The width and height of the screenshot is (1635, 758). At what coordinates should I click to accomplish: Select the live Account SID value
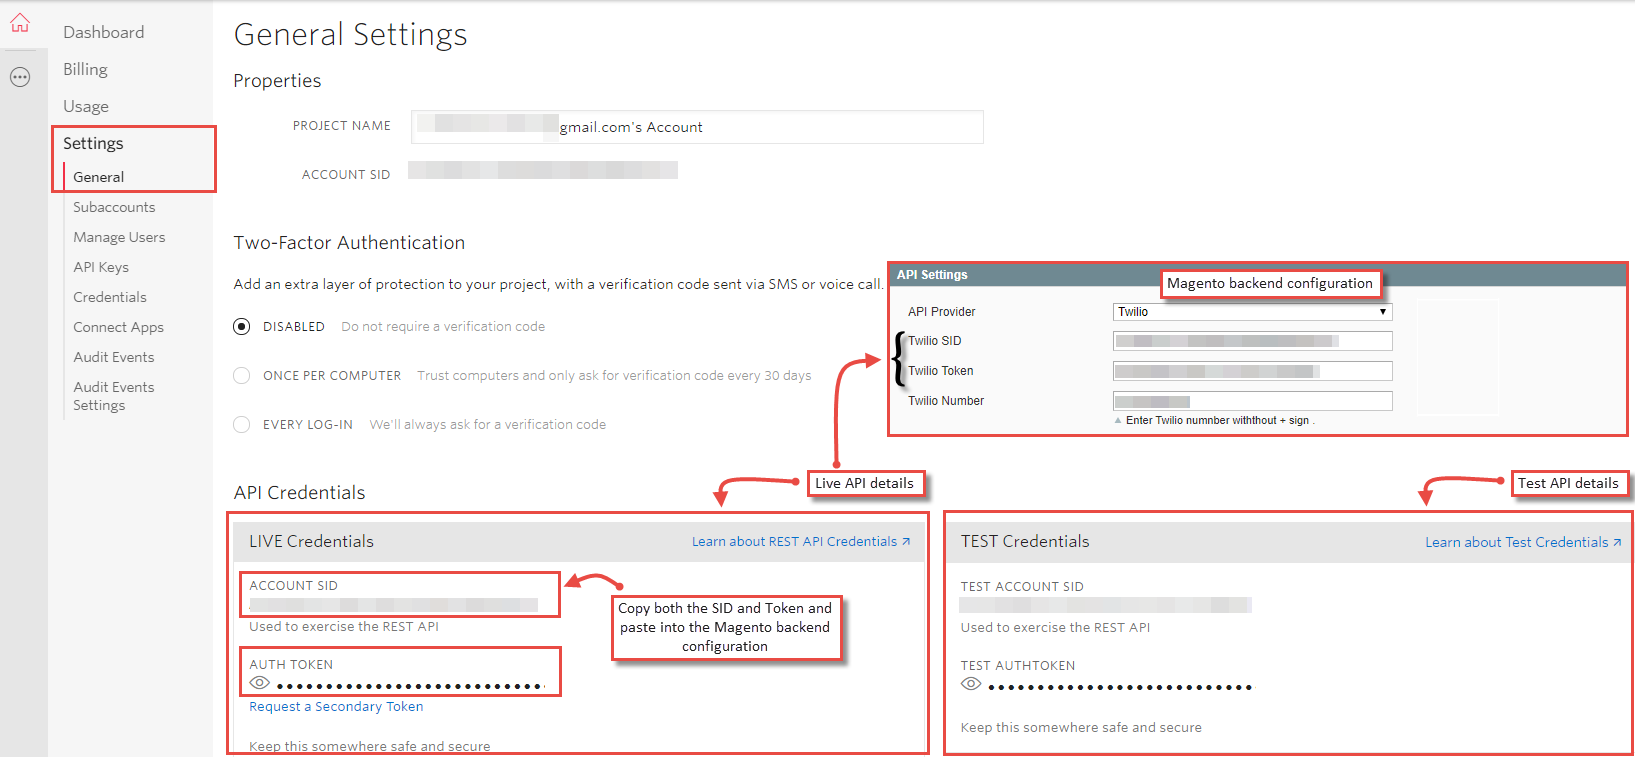tap(394, 605)
